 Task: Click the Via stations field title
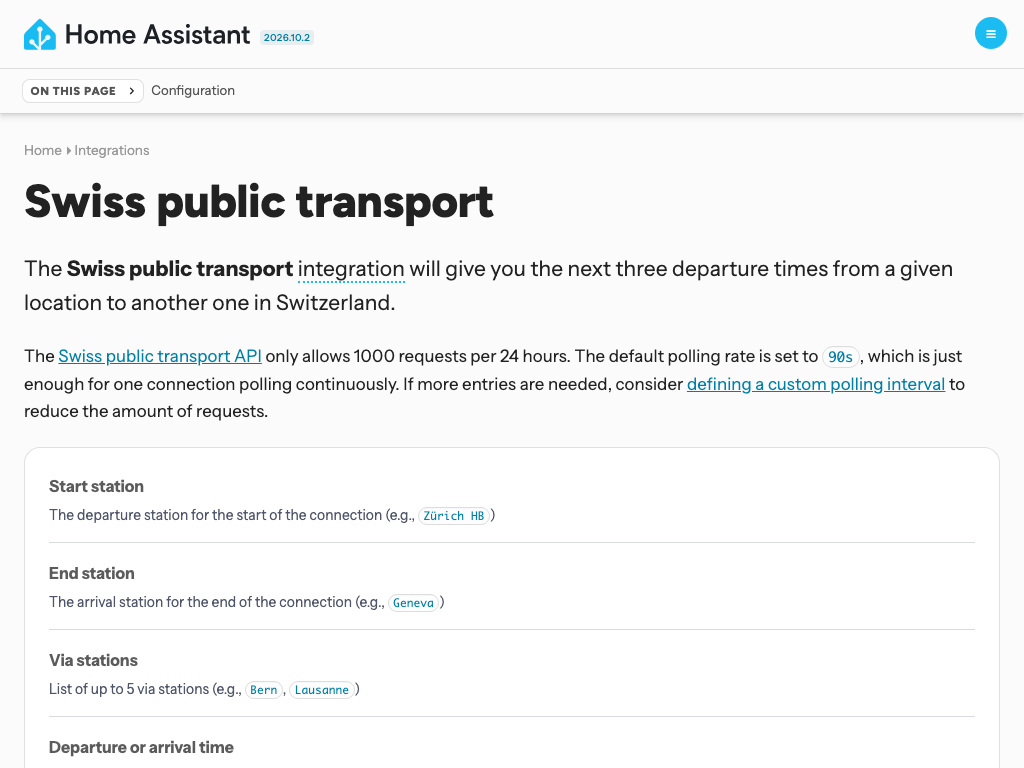pyautogui.click(x=93, y=660)
